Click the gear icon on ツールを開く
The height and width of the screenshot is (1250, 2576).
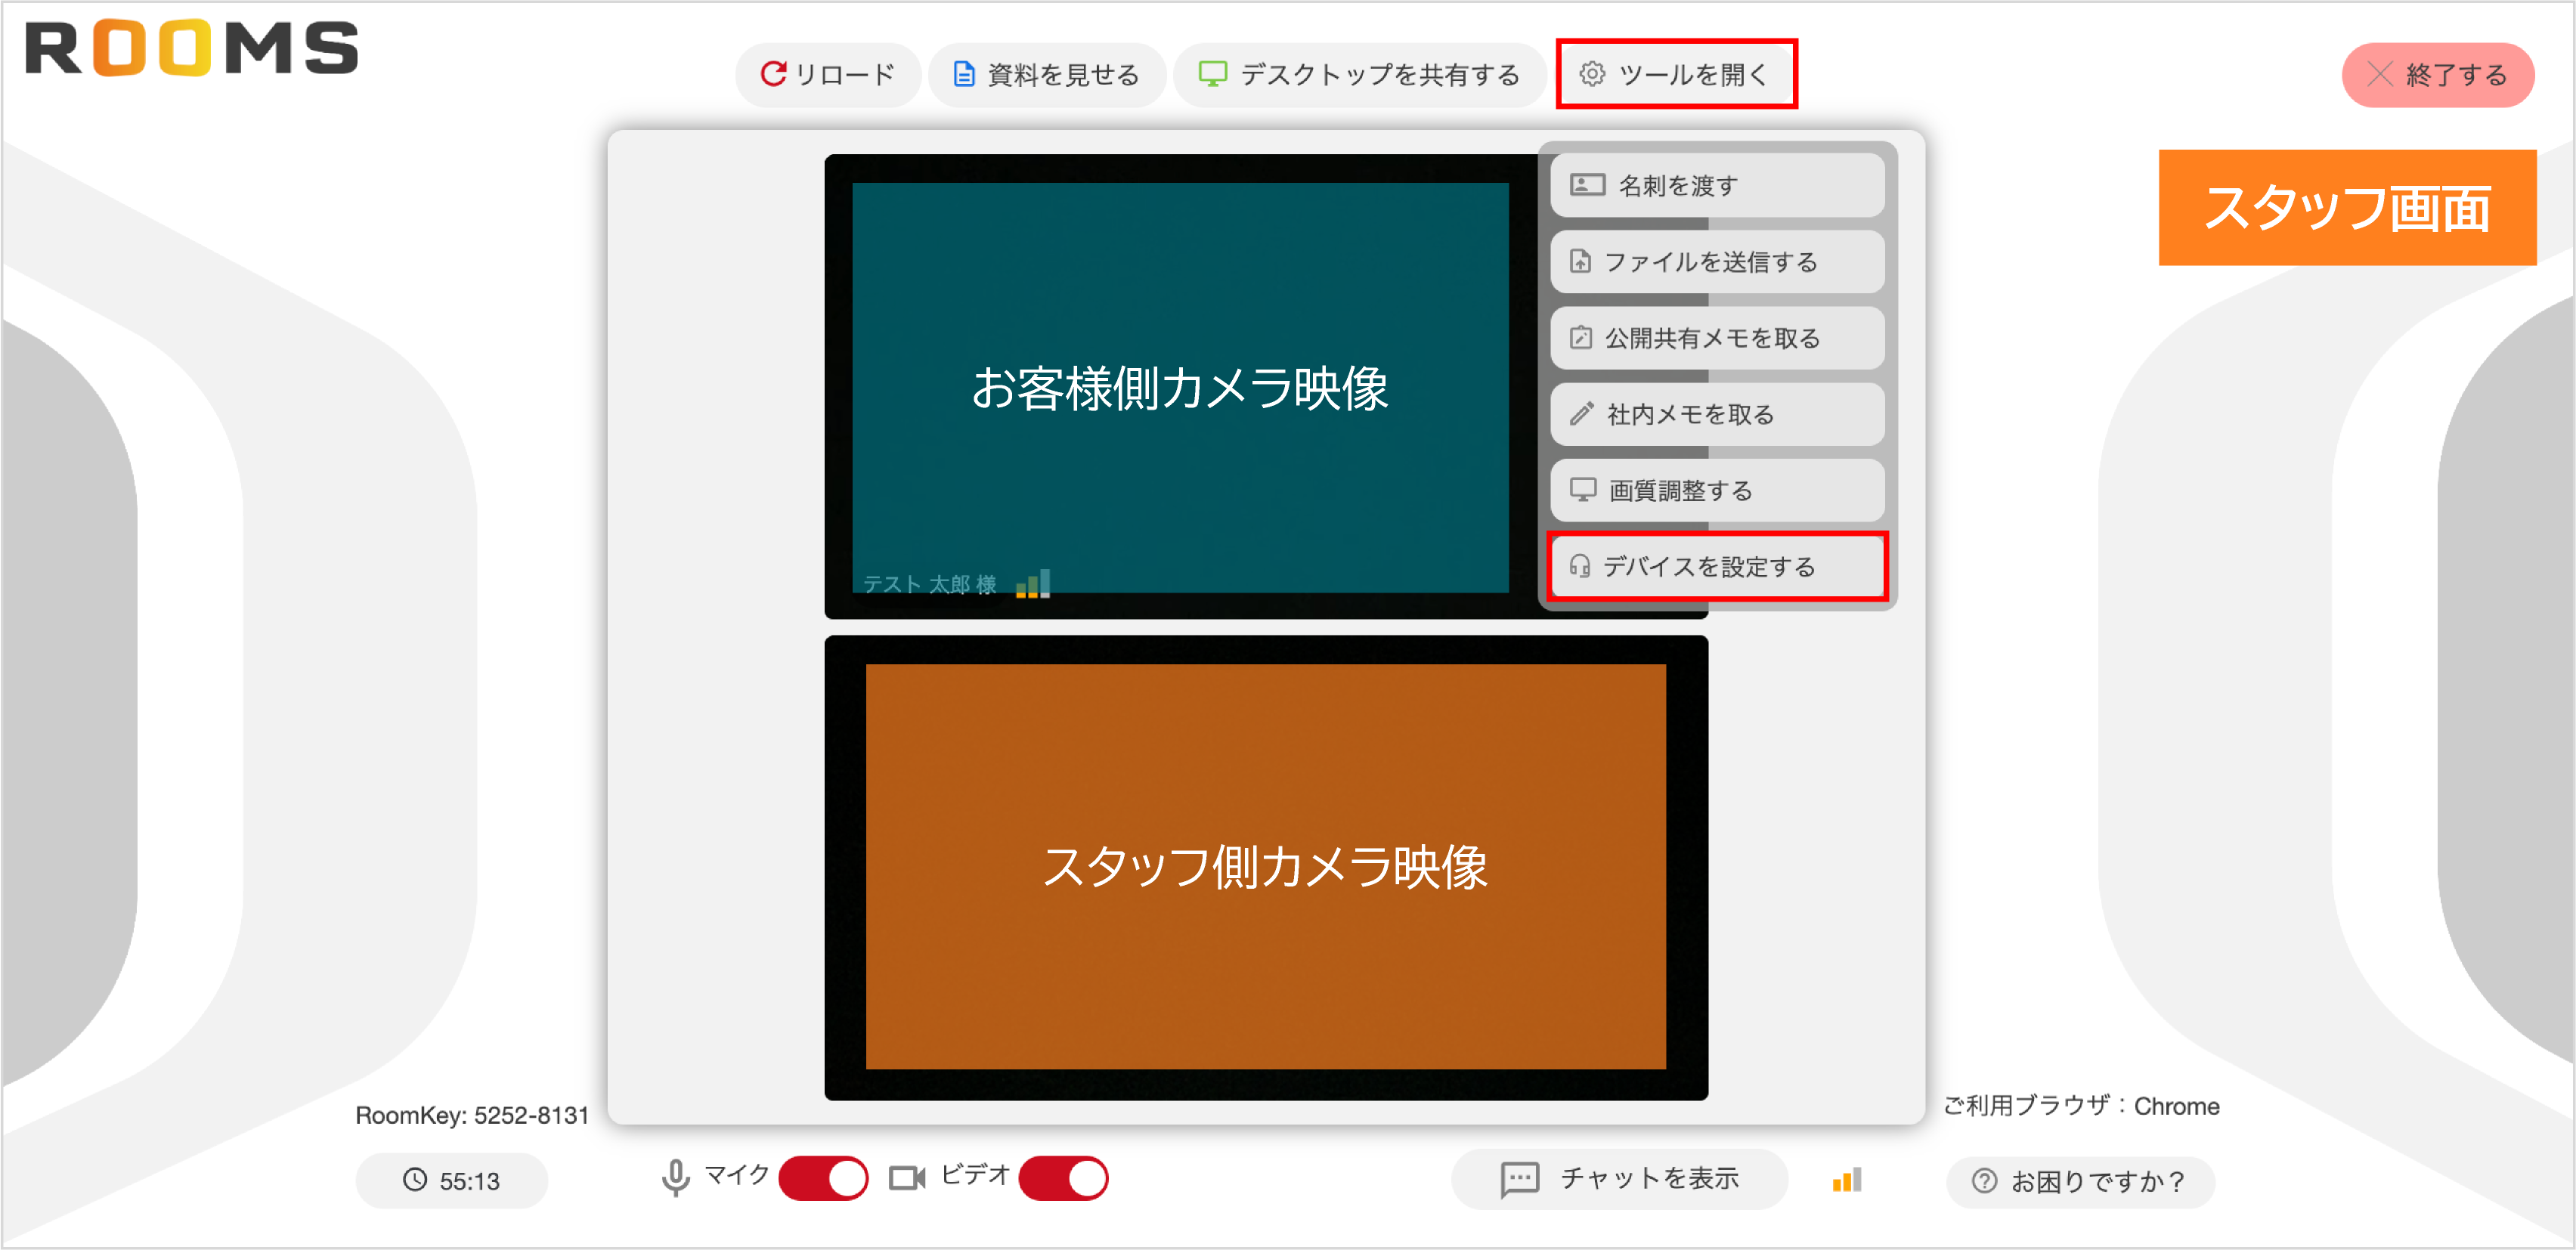tap(1595, 73)
